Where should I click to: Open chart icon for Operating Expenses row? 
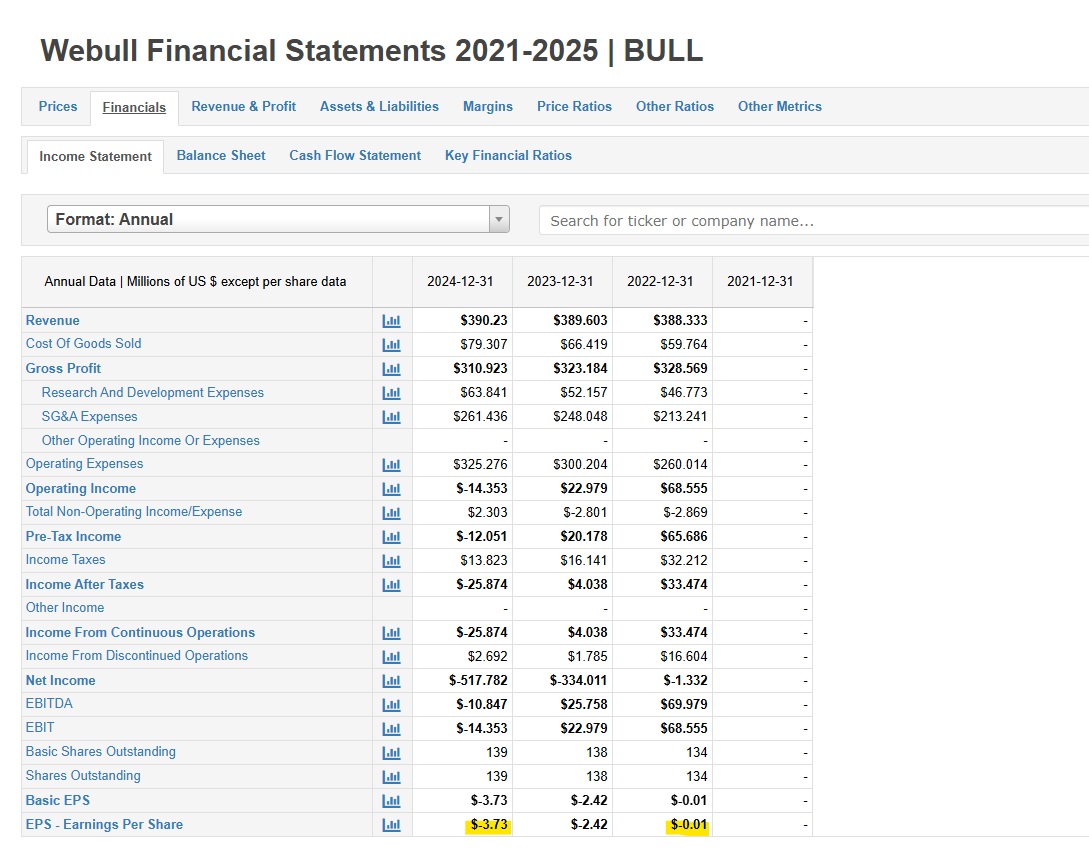392,465
